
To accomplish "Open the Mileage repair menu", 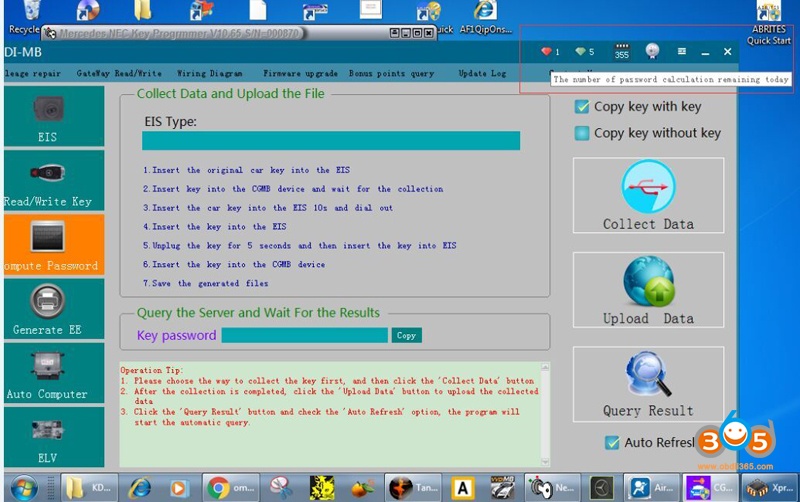I will [x=32, y=73].
